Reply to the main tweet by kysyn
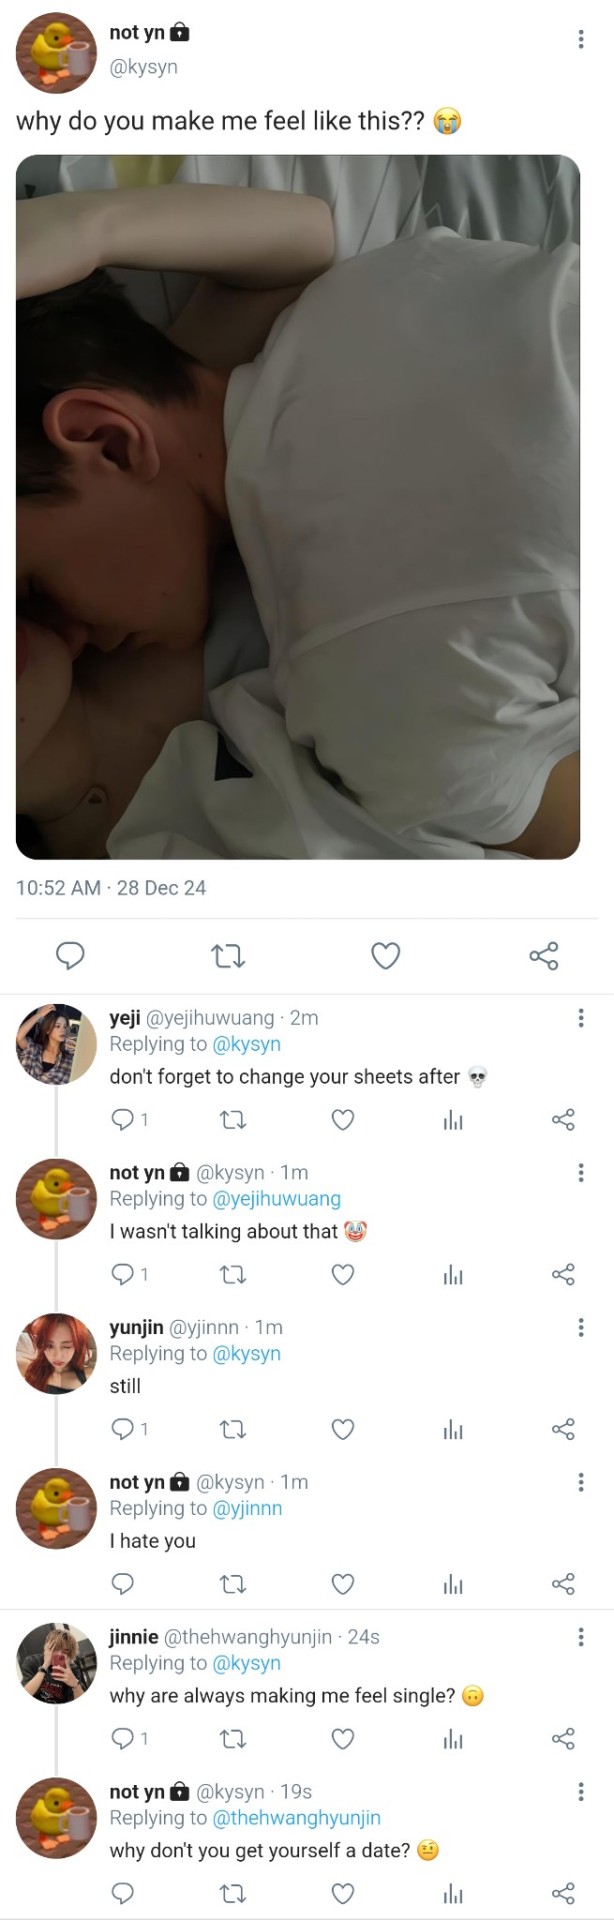614x1920 pixels. [69, 956]
